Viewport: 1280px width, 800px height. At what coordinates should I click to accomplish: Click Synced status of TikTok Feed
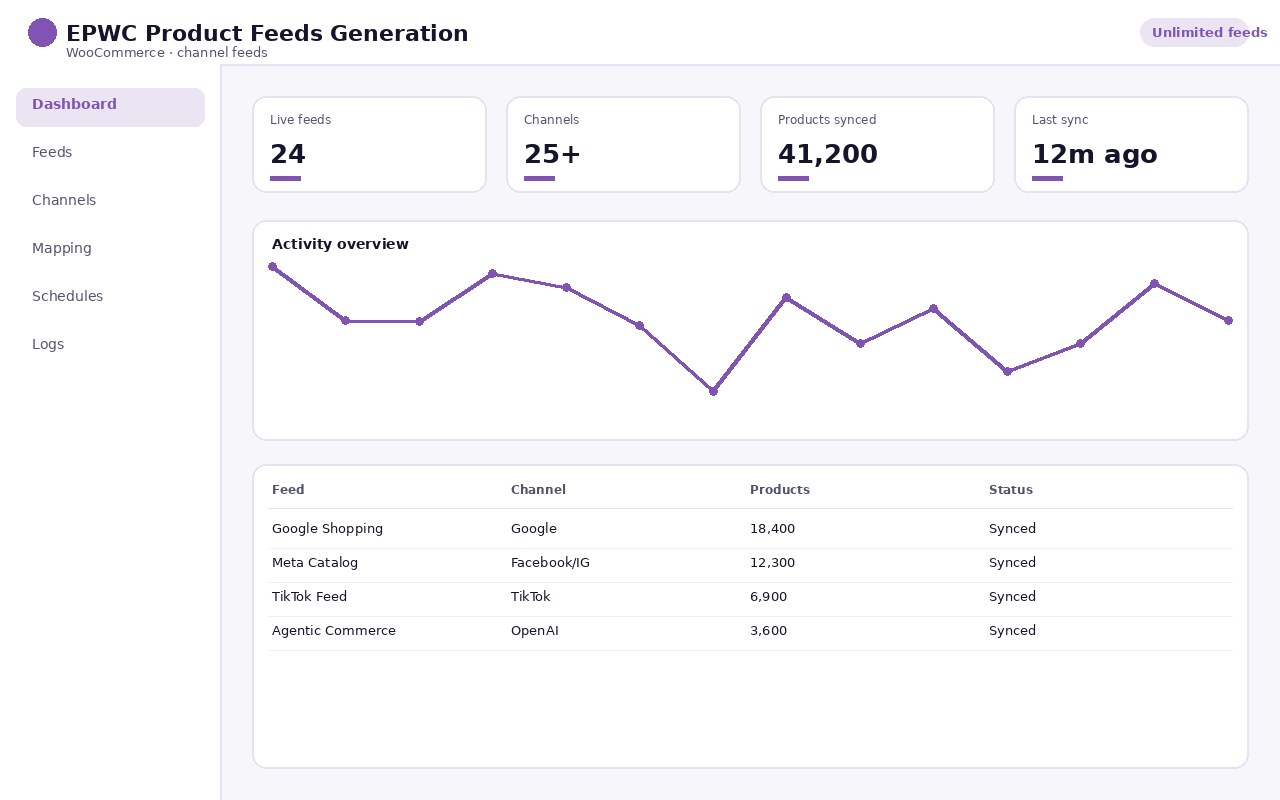point(1012,597)
